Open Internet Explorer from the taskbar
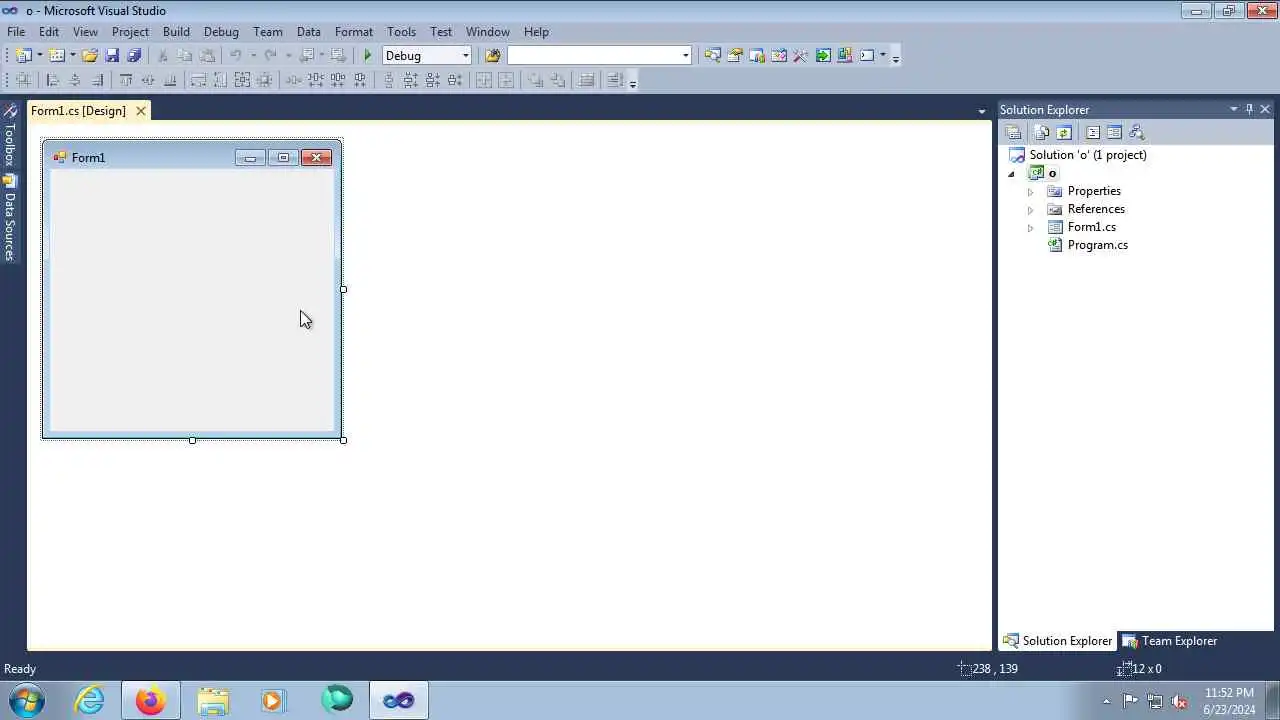This screenshot has height=720, width=1280. [x=90, y=701]
